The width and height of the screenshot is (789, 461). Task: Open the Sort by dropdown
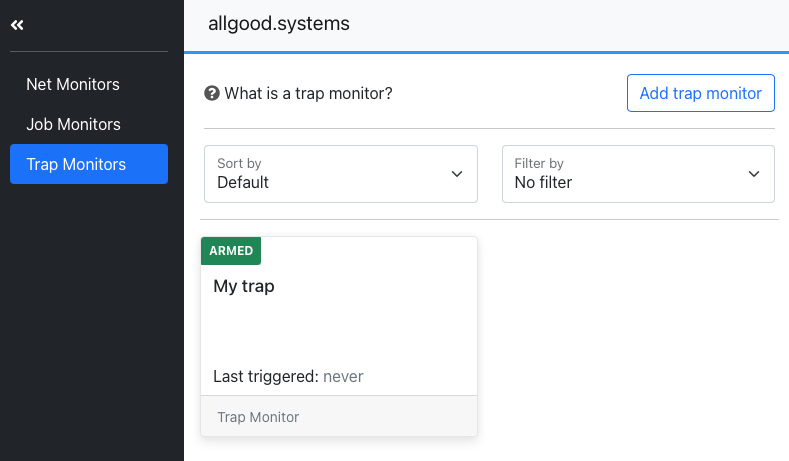click(x=341, y=174)
